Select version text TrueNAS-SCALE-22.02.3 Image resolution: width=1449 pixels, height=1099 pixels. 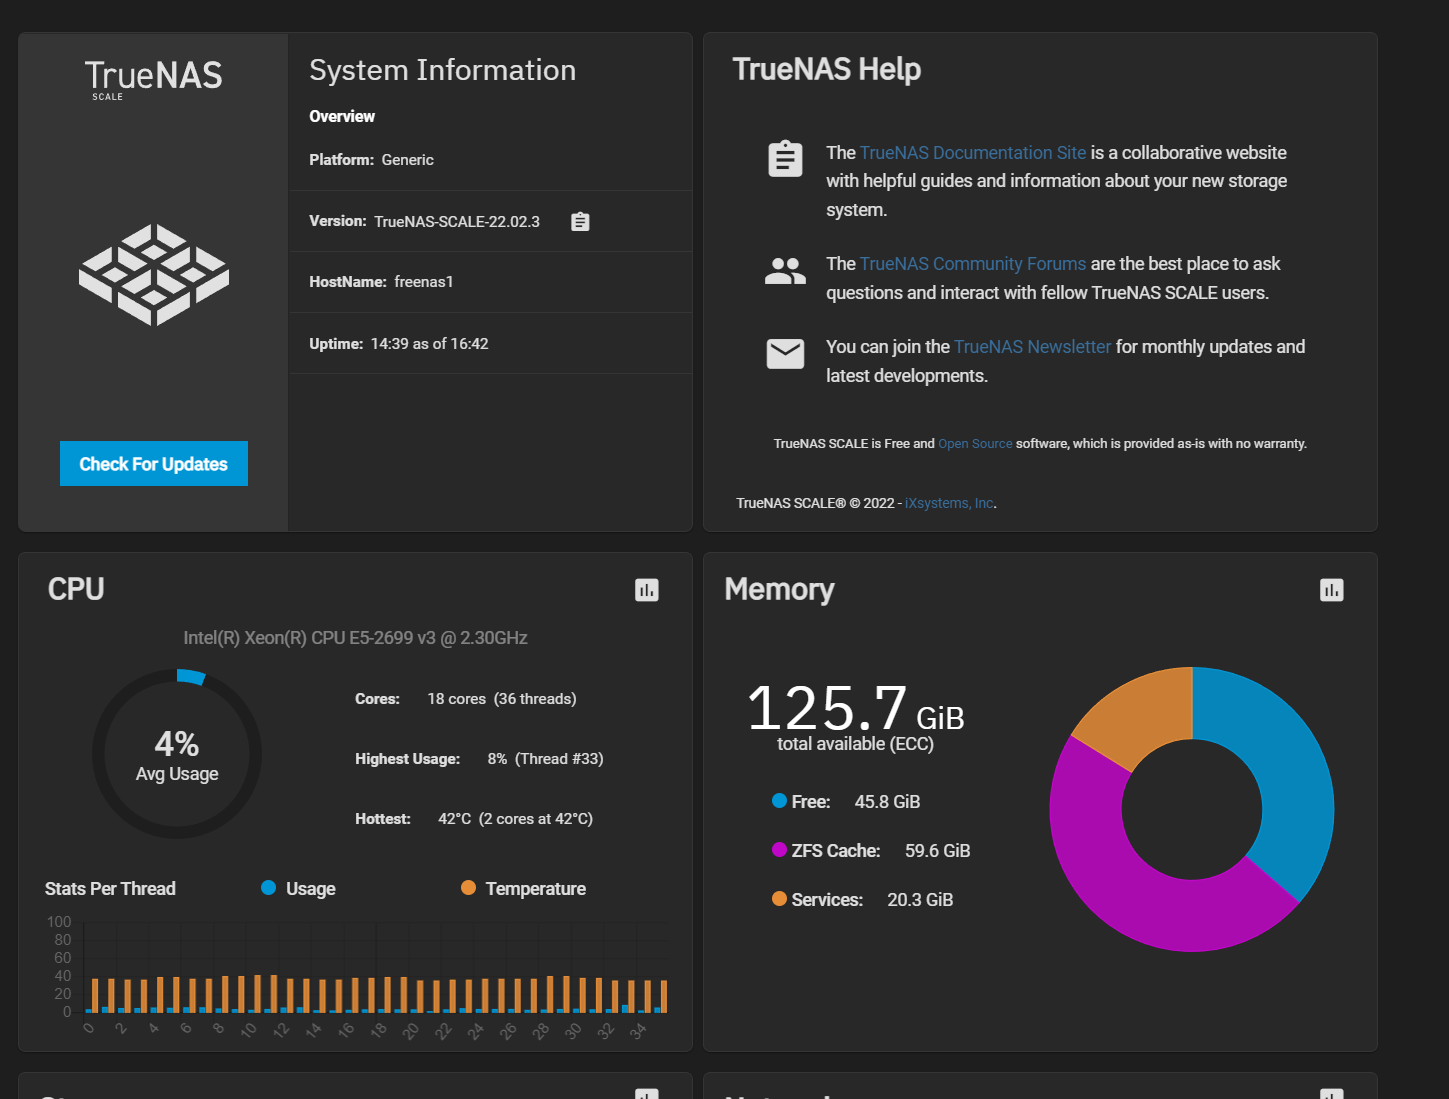pyautogui.click(x=457, y=222)
